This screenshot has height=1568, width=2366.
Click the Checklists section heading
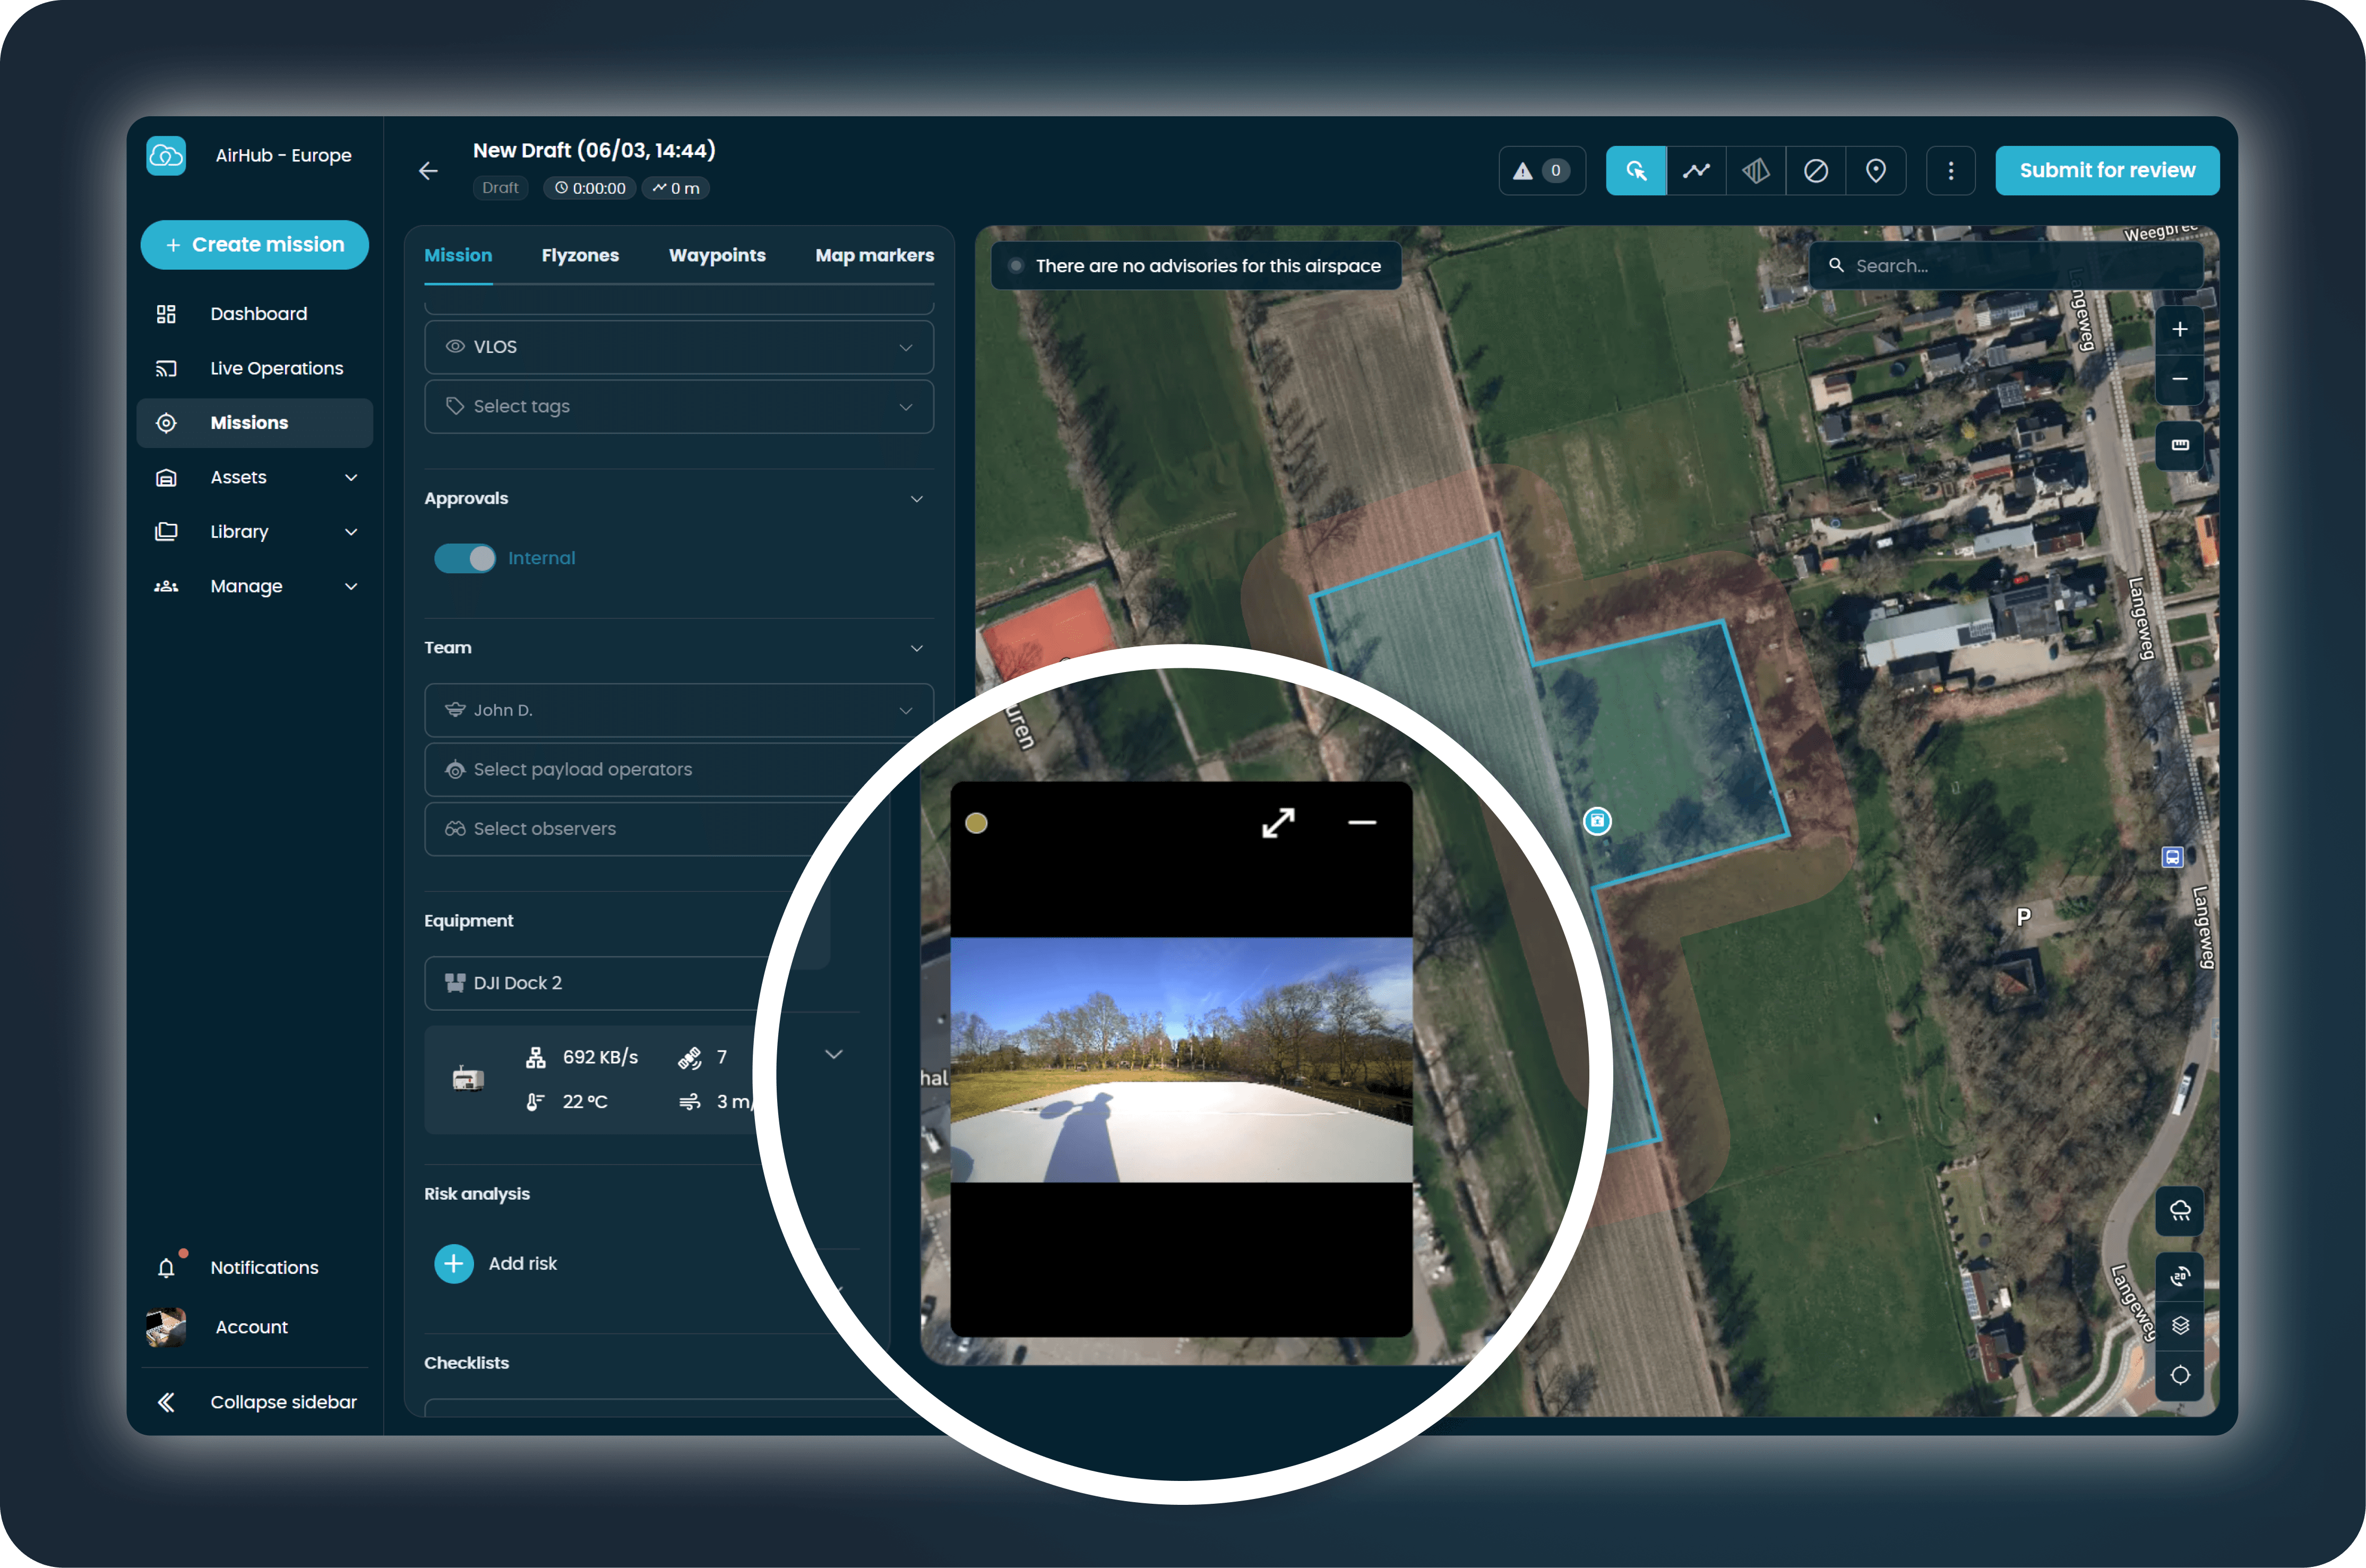[467, 1363]
